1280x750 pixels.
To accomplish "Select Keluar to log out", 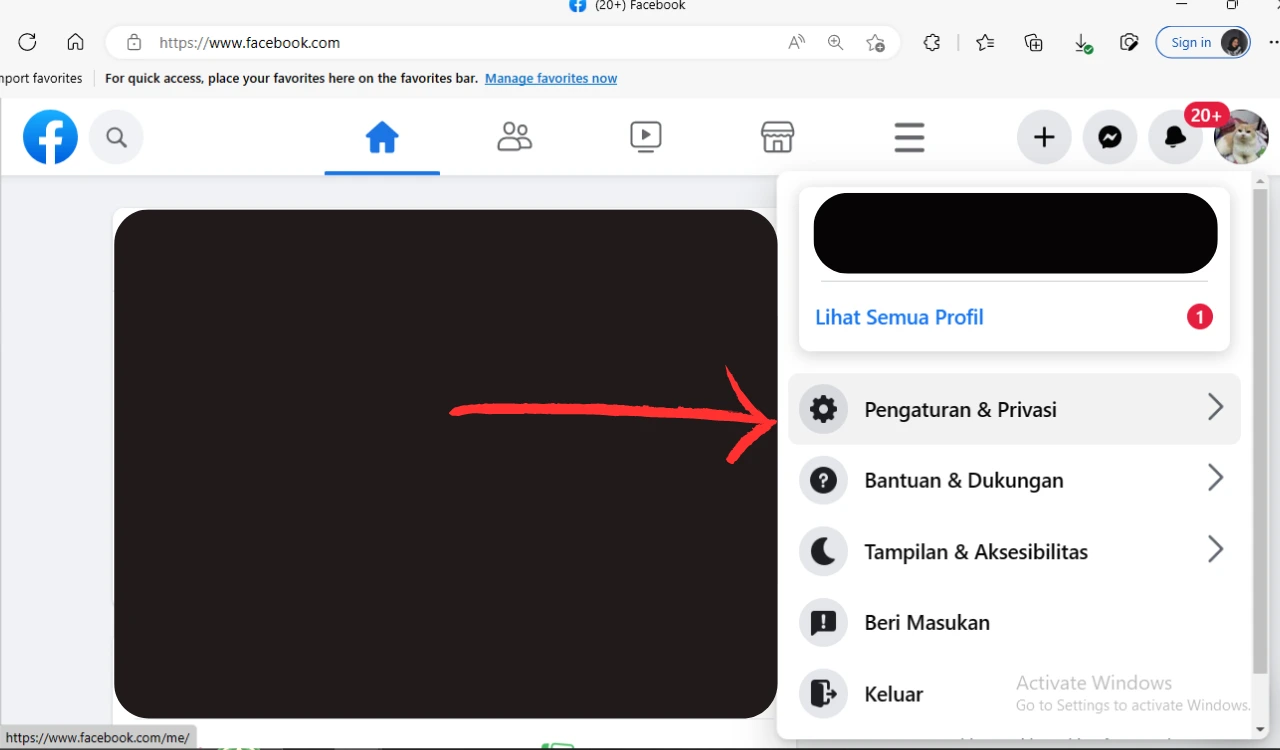I will pos(1014,693).
